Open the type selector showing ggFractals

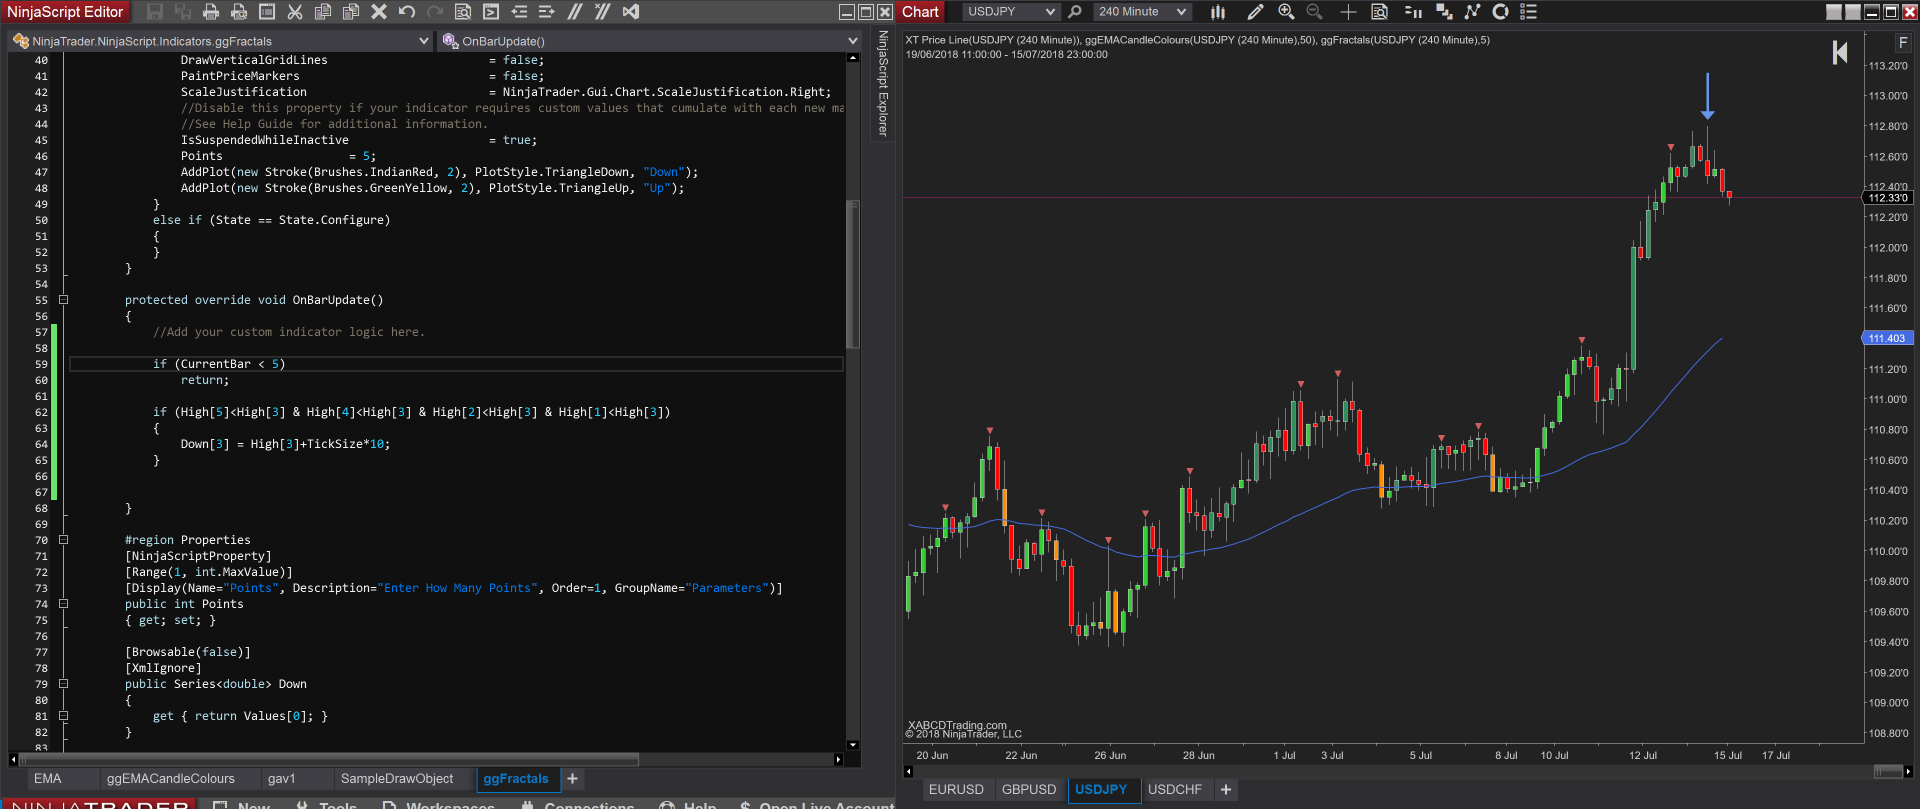pyautogui.click(x=221, y=41)
